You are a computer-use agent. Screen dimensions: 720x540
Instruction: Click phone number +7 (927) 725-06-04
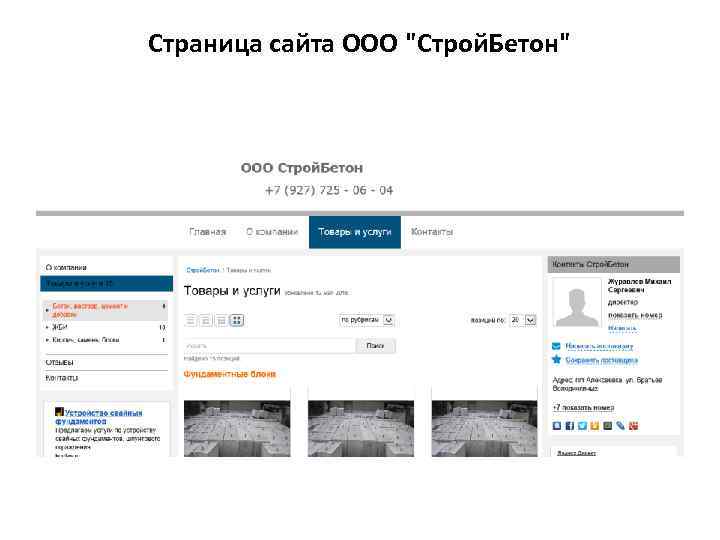[329, 190]
